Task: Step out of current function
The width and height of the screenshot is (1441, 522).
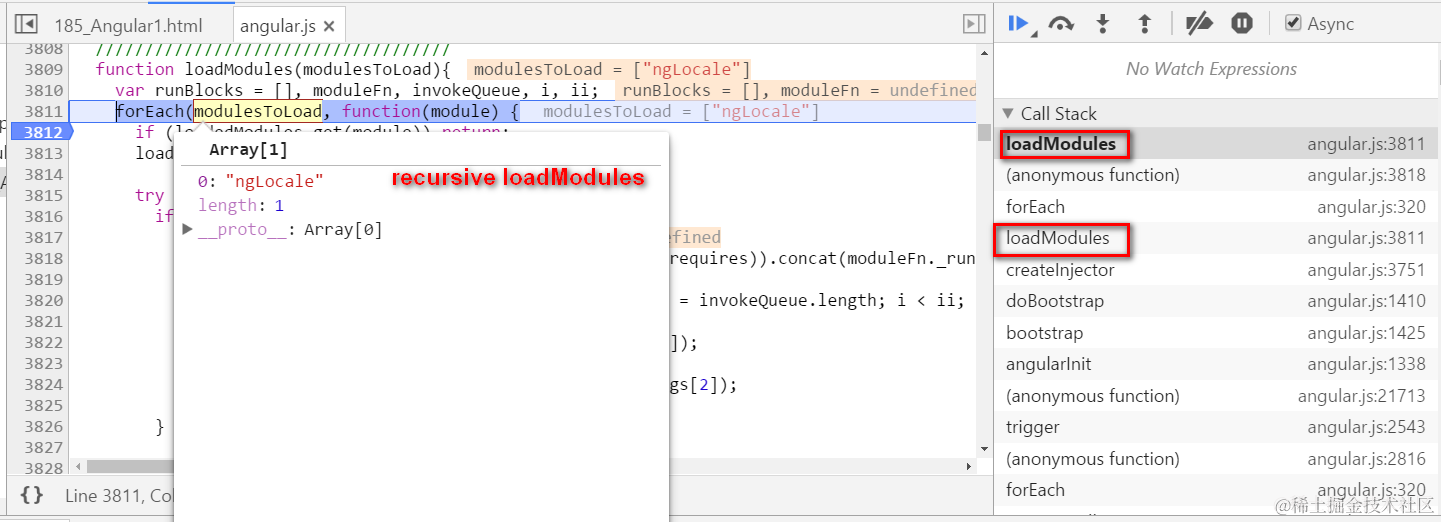Action: [x=1145, y=24]
